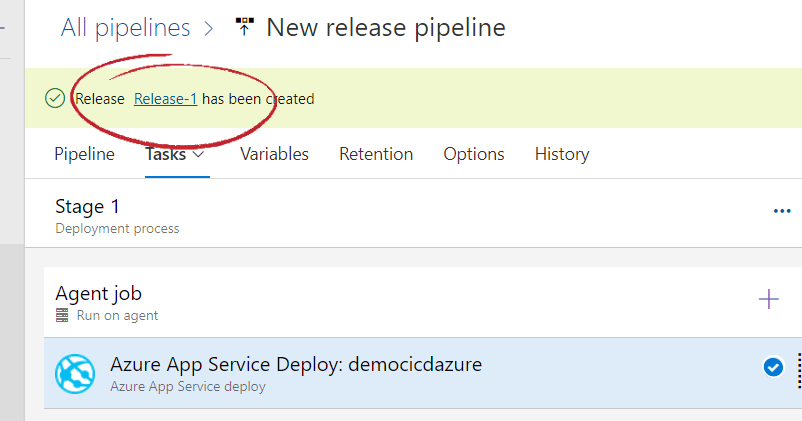Go to the Retention tab

point(376,154)
